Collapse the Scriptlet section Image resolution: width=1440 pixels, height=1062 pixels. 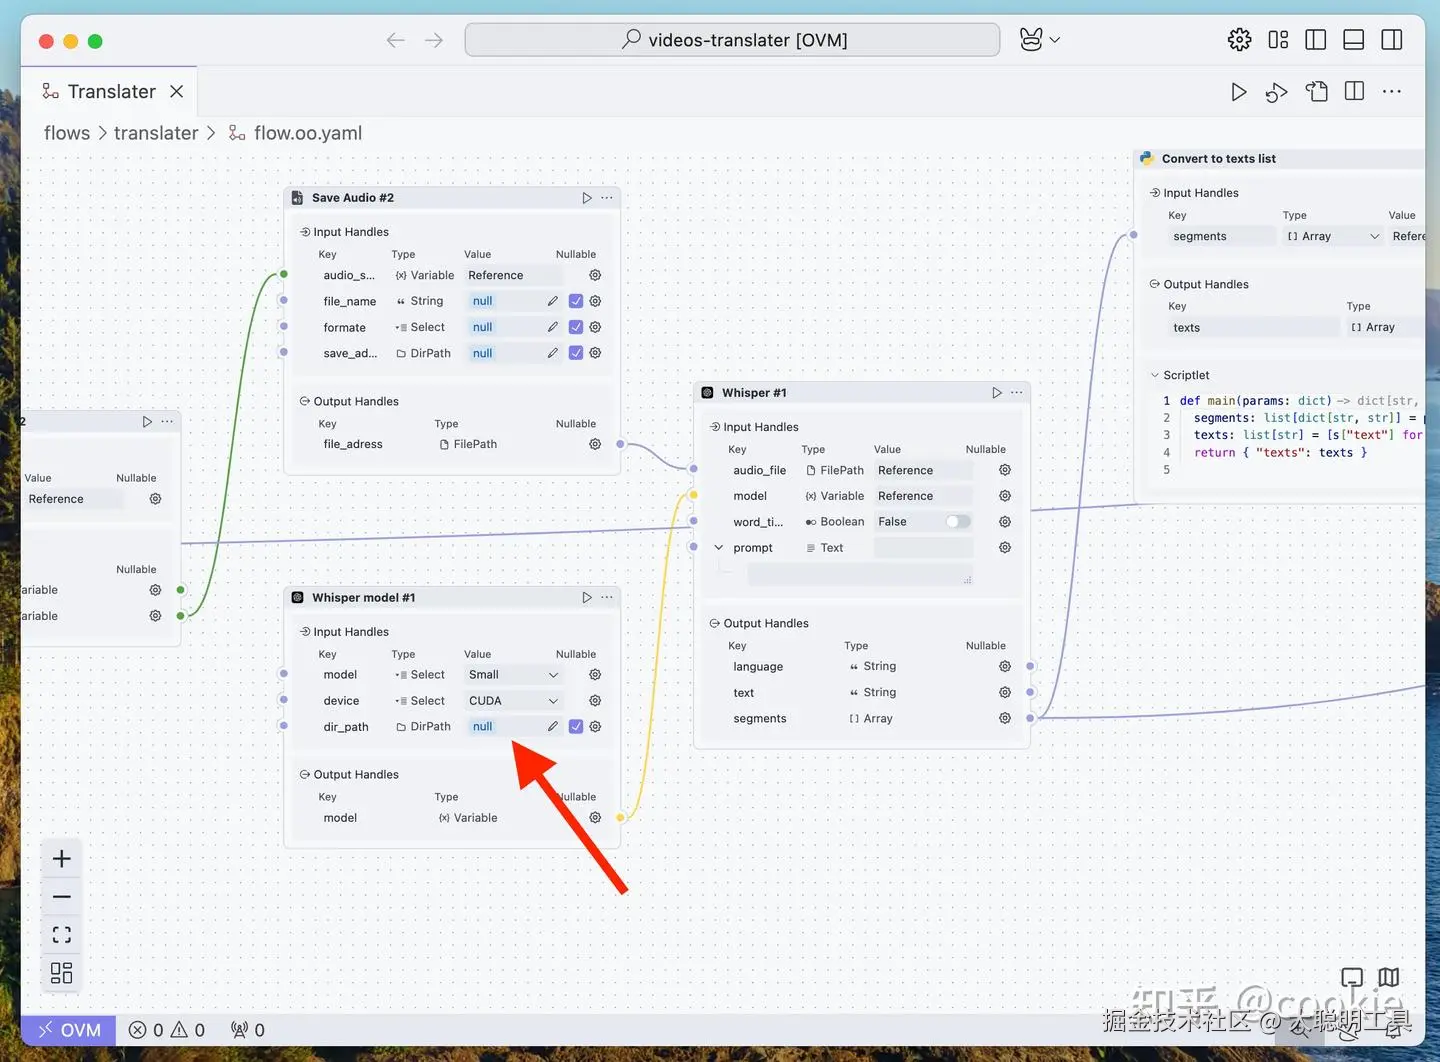pyautogui.click(x=1155, y=376)
